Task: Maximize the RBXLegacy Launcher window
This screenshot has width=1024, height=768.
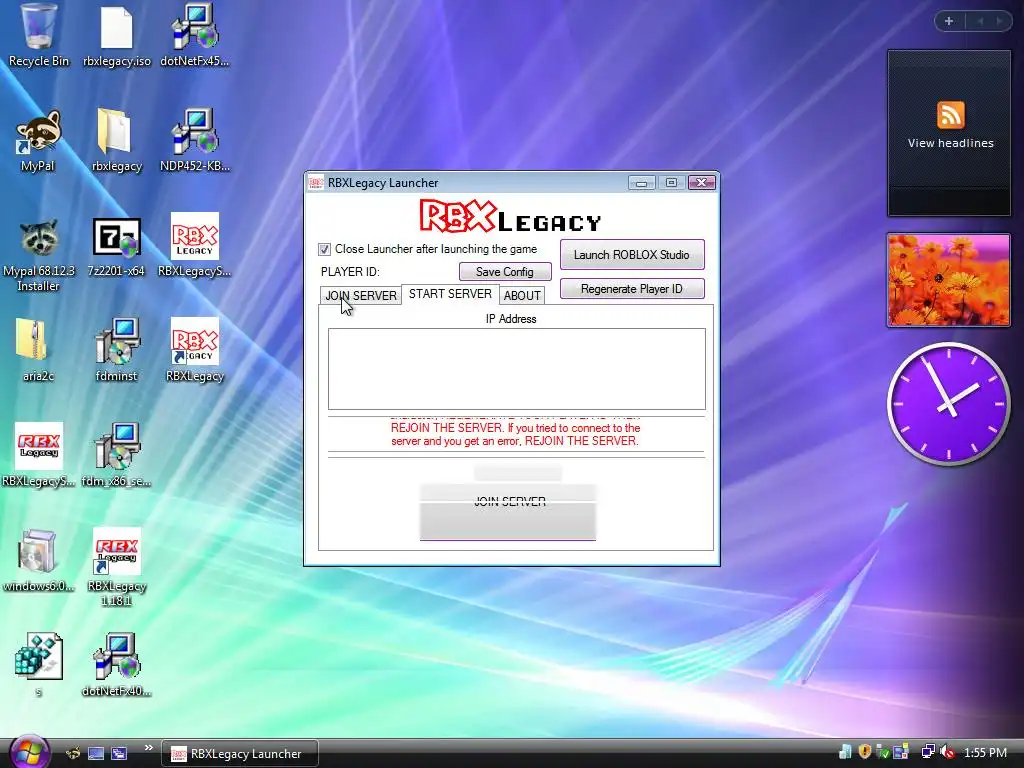Action: 671,183
